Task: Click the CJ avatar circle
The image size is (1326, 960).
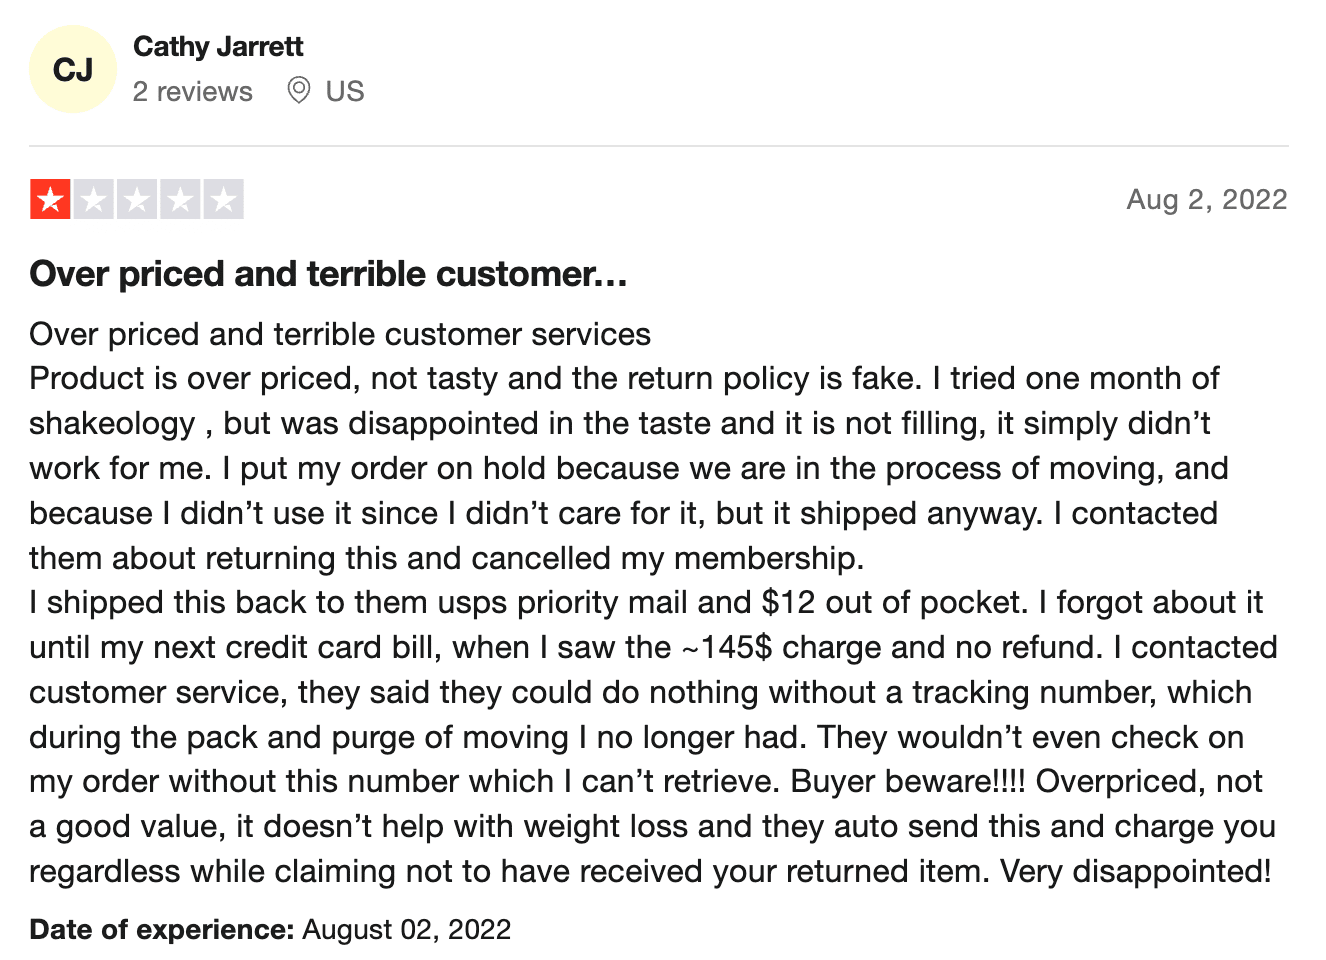Action: (x=73, y=70)
